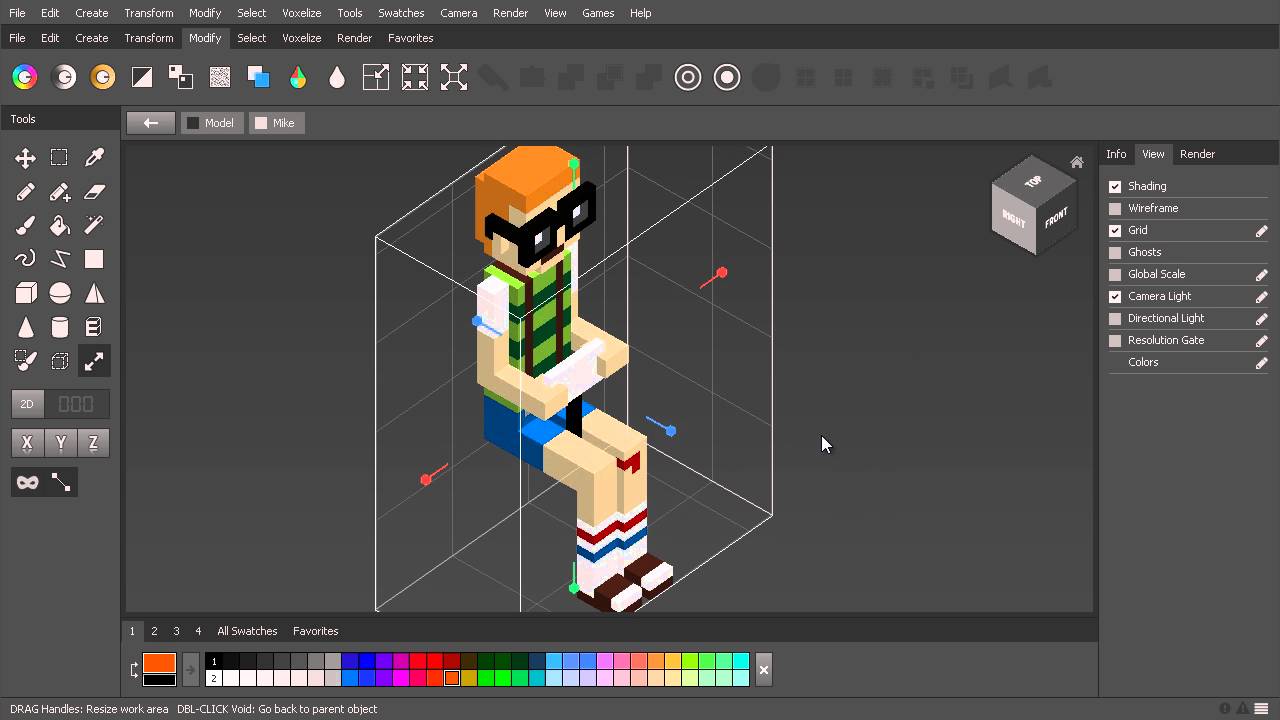Choose the cone primitive tool
1280x720 pixels.
tap(26, 327)
